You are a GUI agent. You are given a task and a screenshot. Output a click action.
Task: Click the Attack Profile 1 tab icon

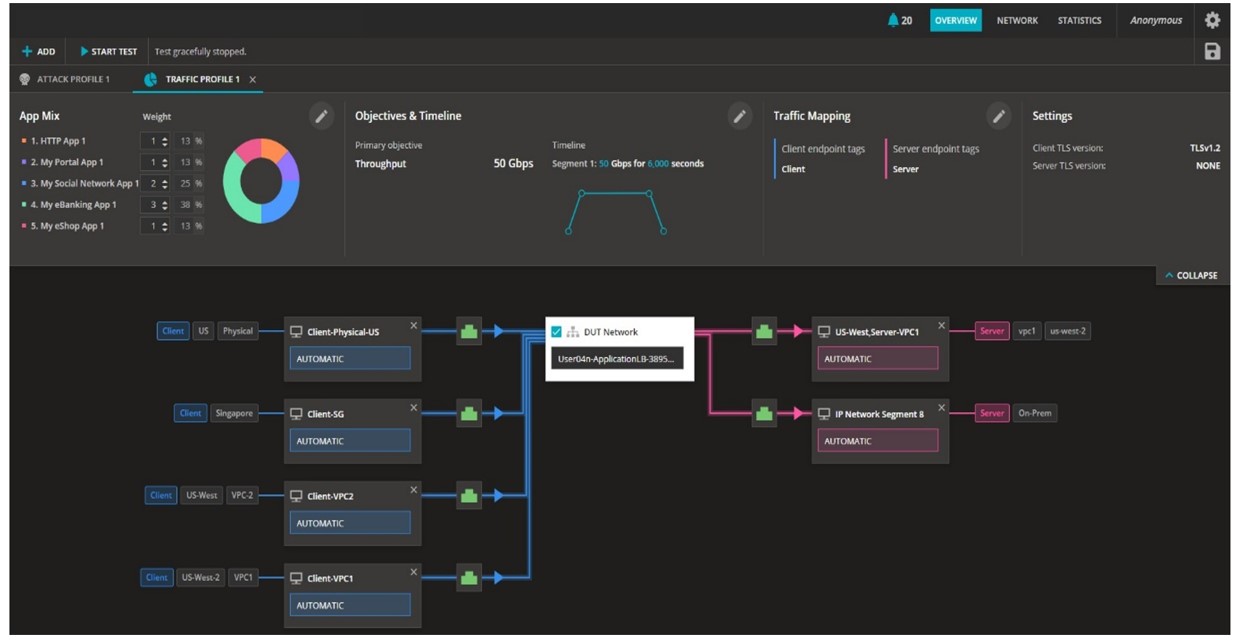pyautogui.click(x=24, y=79)
